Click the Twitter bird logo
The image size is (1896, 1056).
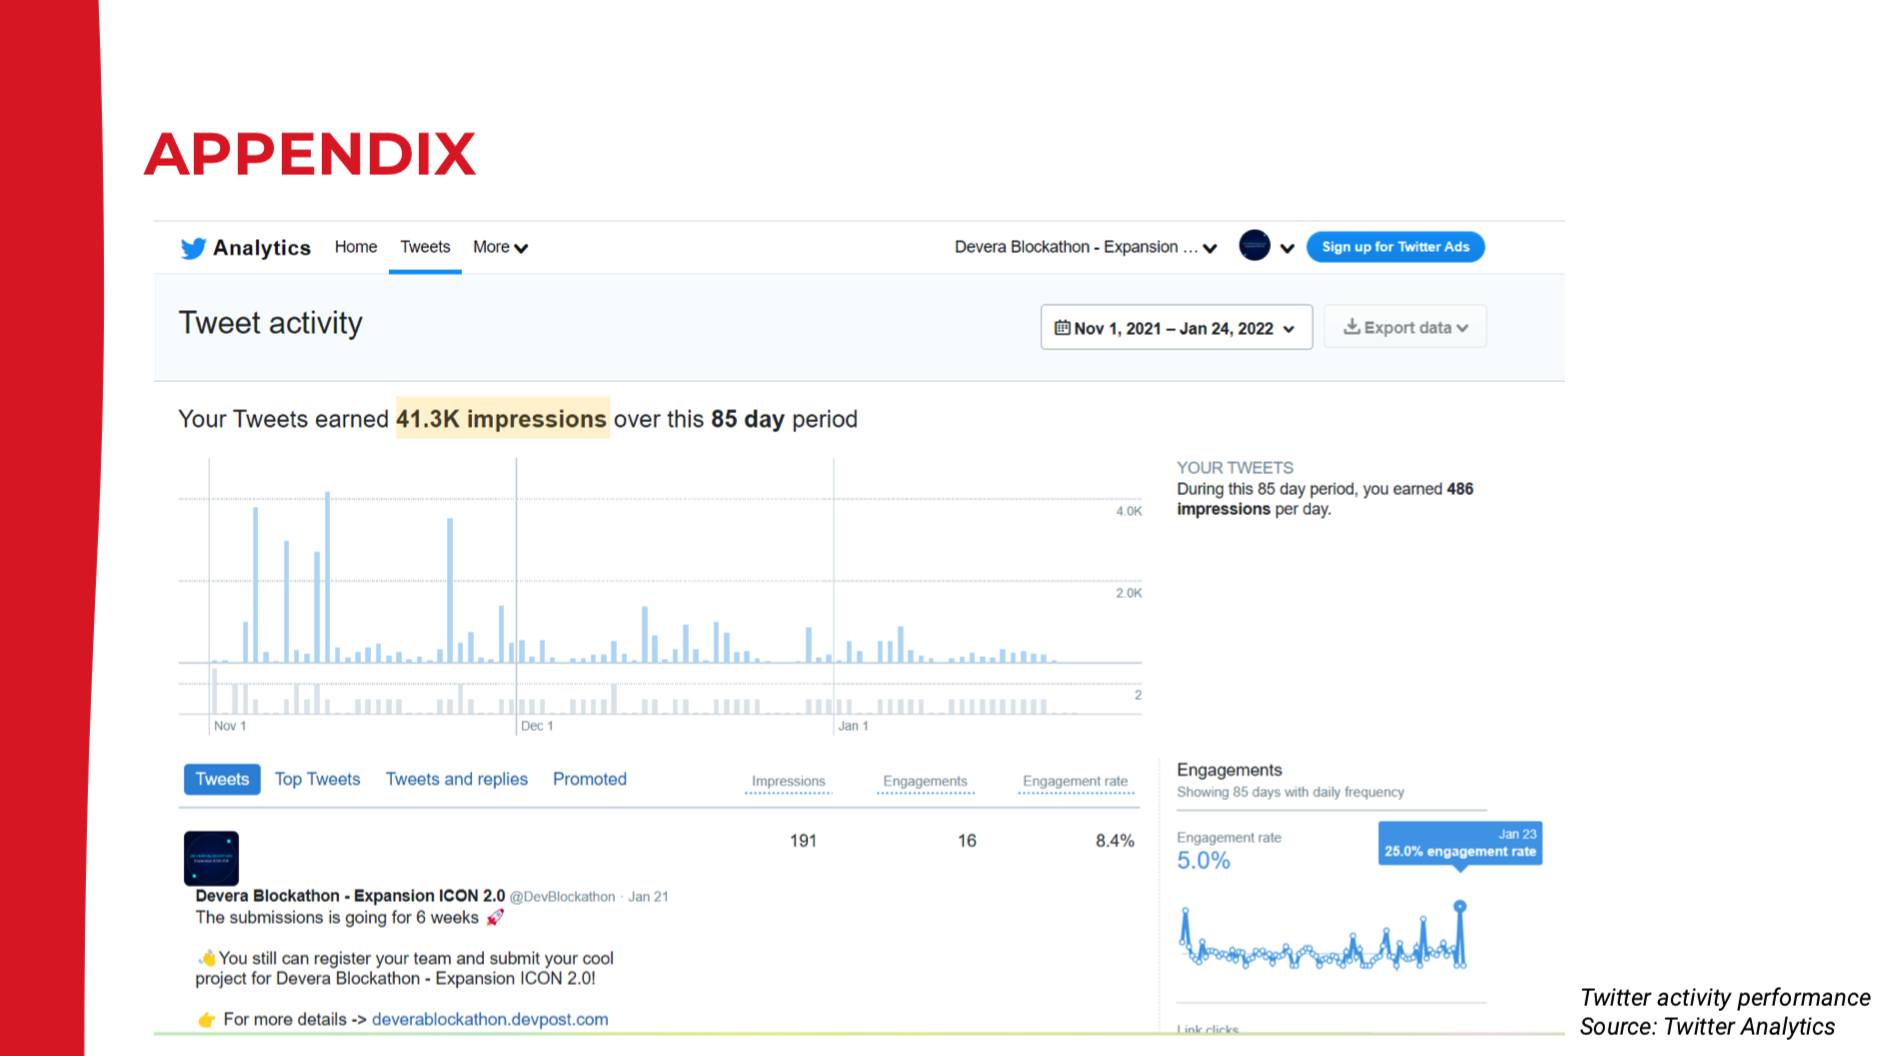click(193, 248)
